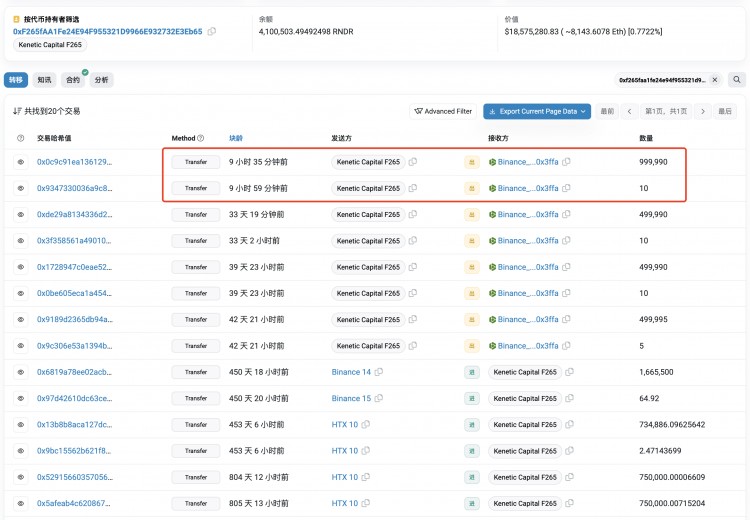Copy Binance receiver address in 999,990 row

click(566, 162)
